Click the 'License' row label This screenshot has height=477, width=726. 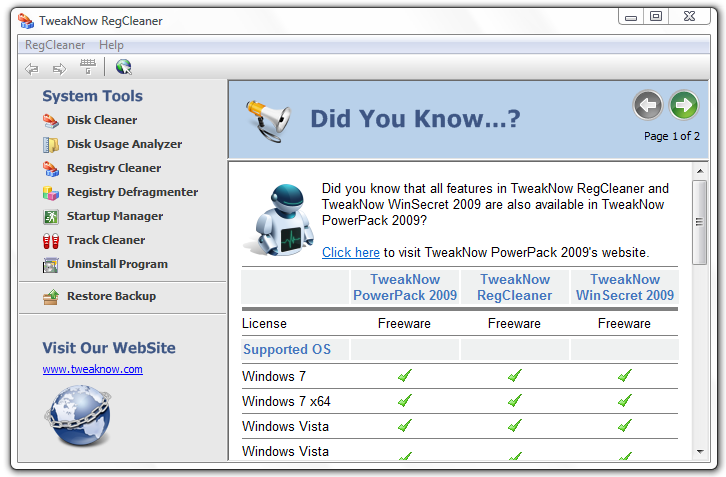point(264,324)
